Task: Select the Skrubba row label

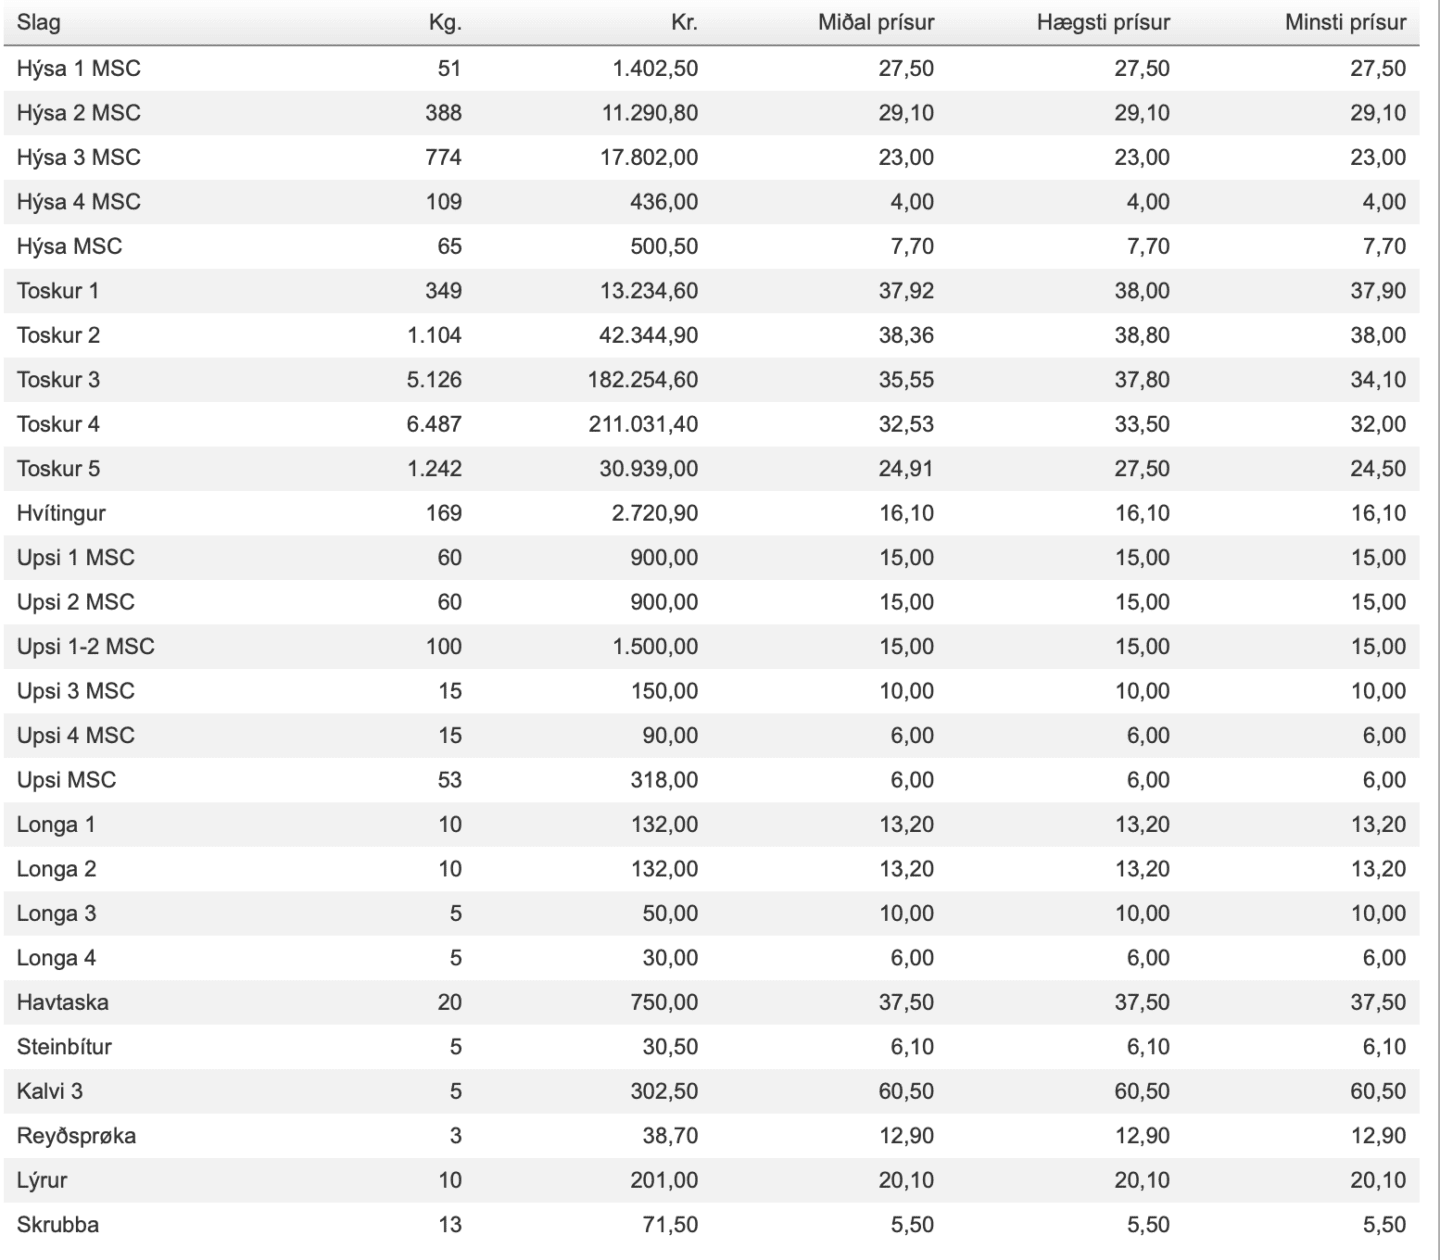Action: click(57, 1224)
